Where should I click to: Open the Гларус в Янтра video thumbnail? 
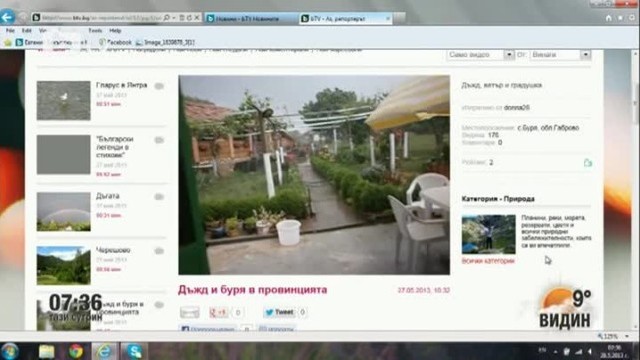64,100
